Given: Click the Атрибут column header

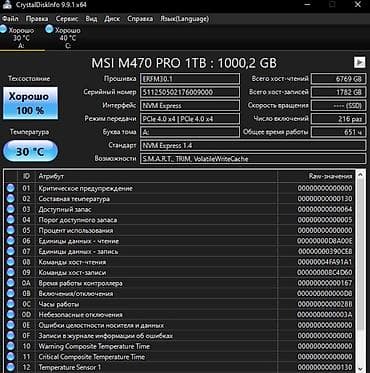Looking at the screenshot, I should (x=156, y=176).
